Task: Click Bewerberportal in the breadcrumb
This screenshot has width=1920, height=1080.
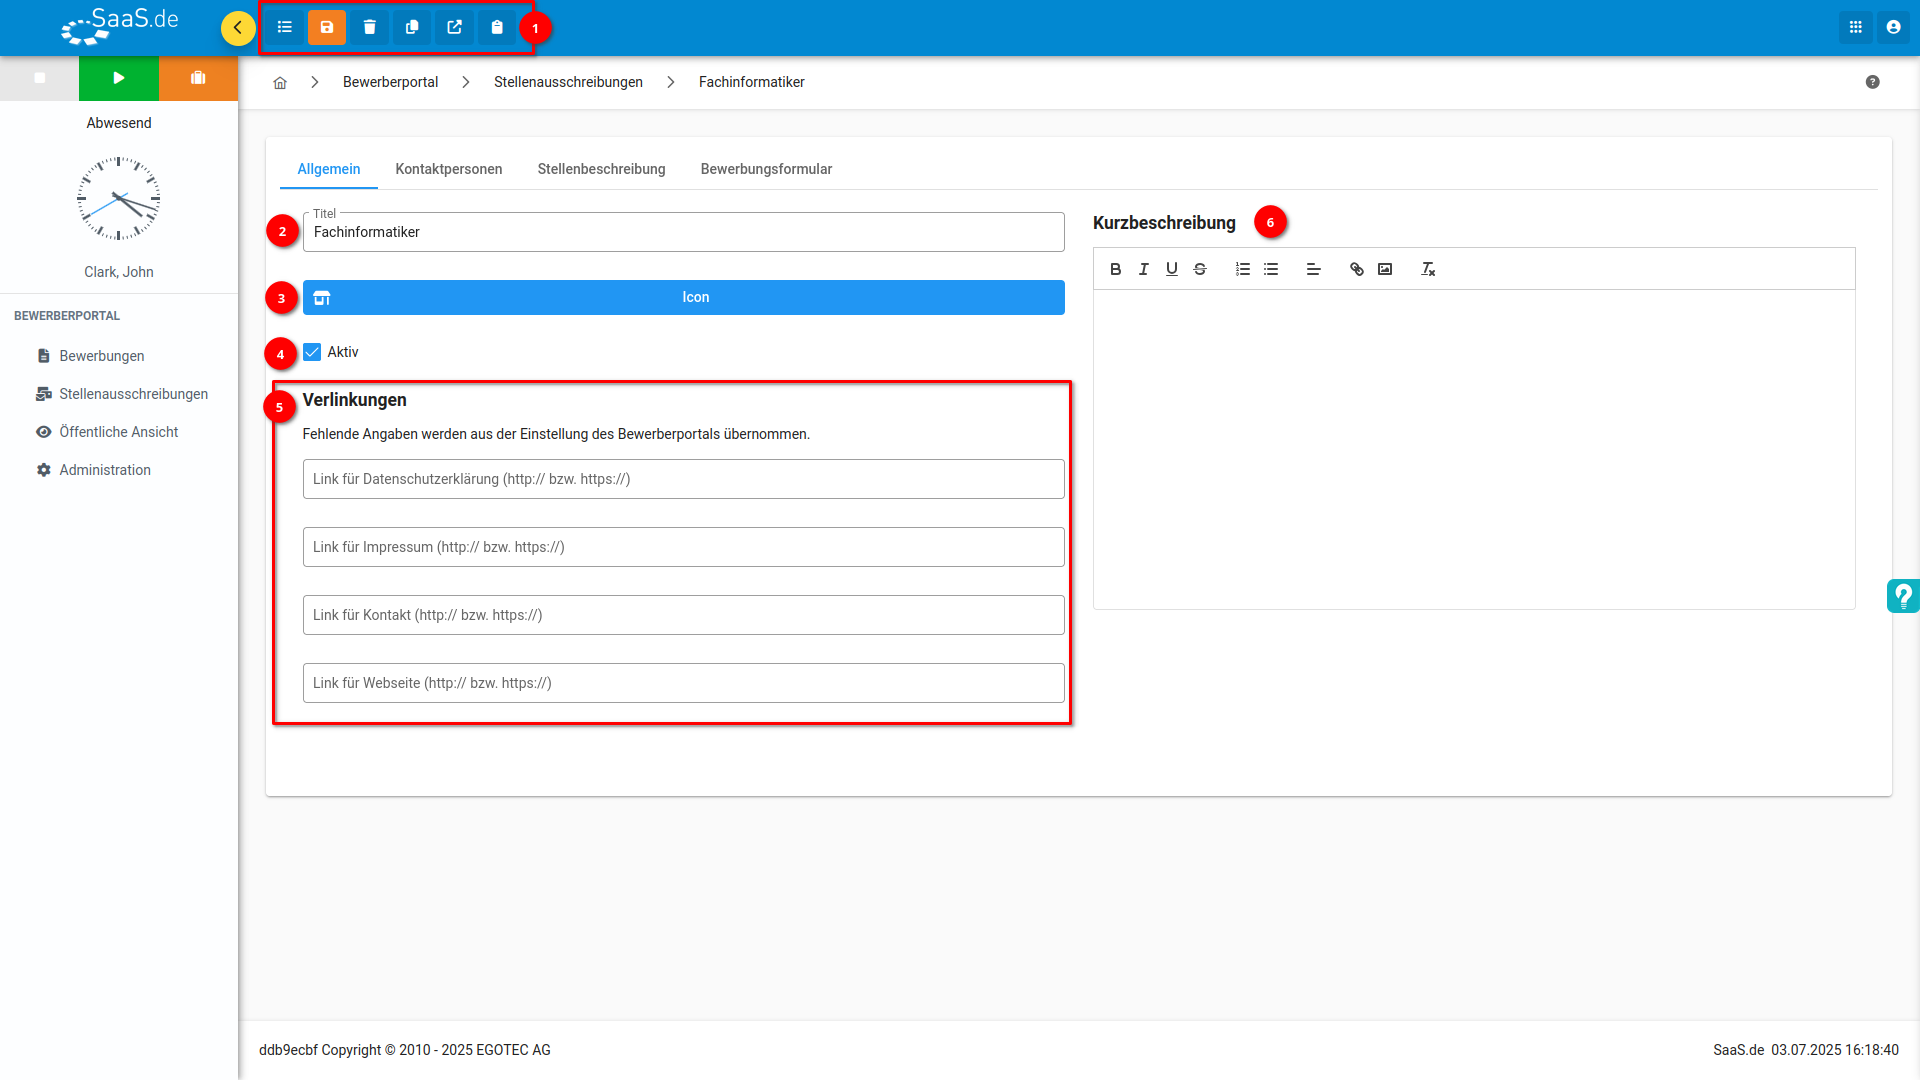Action: (x=391, y=82)
